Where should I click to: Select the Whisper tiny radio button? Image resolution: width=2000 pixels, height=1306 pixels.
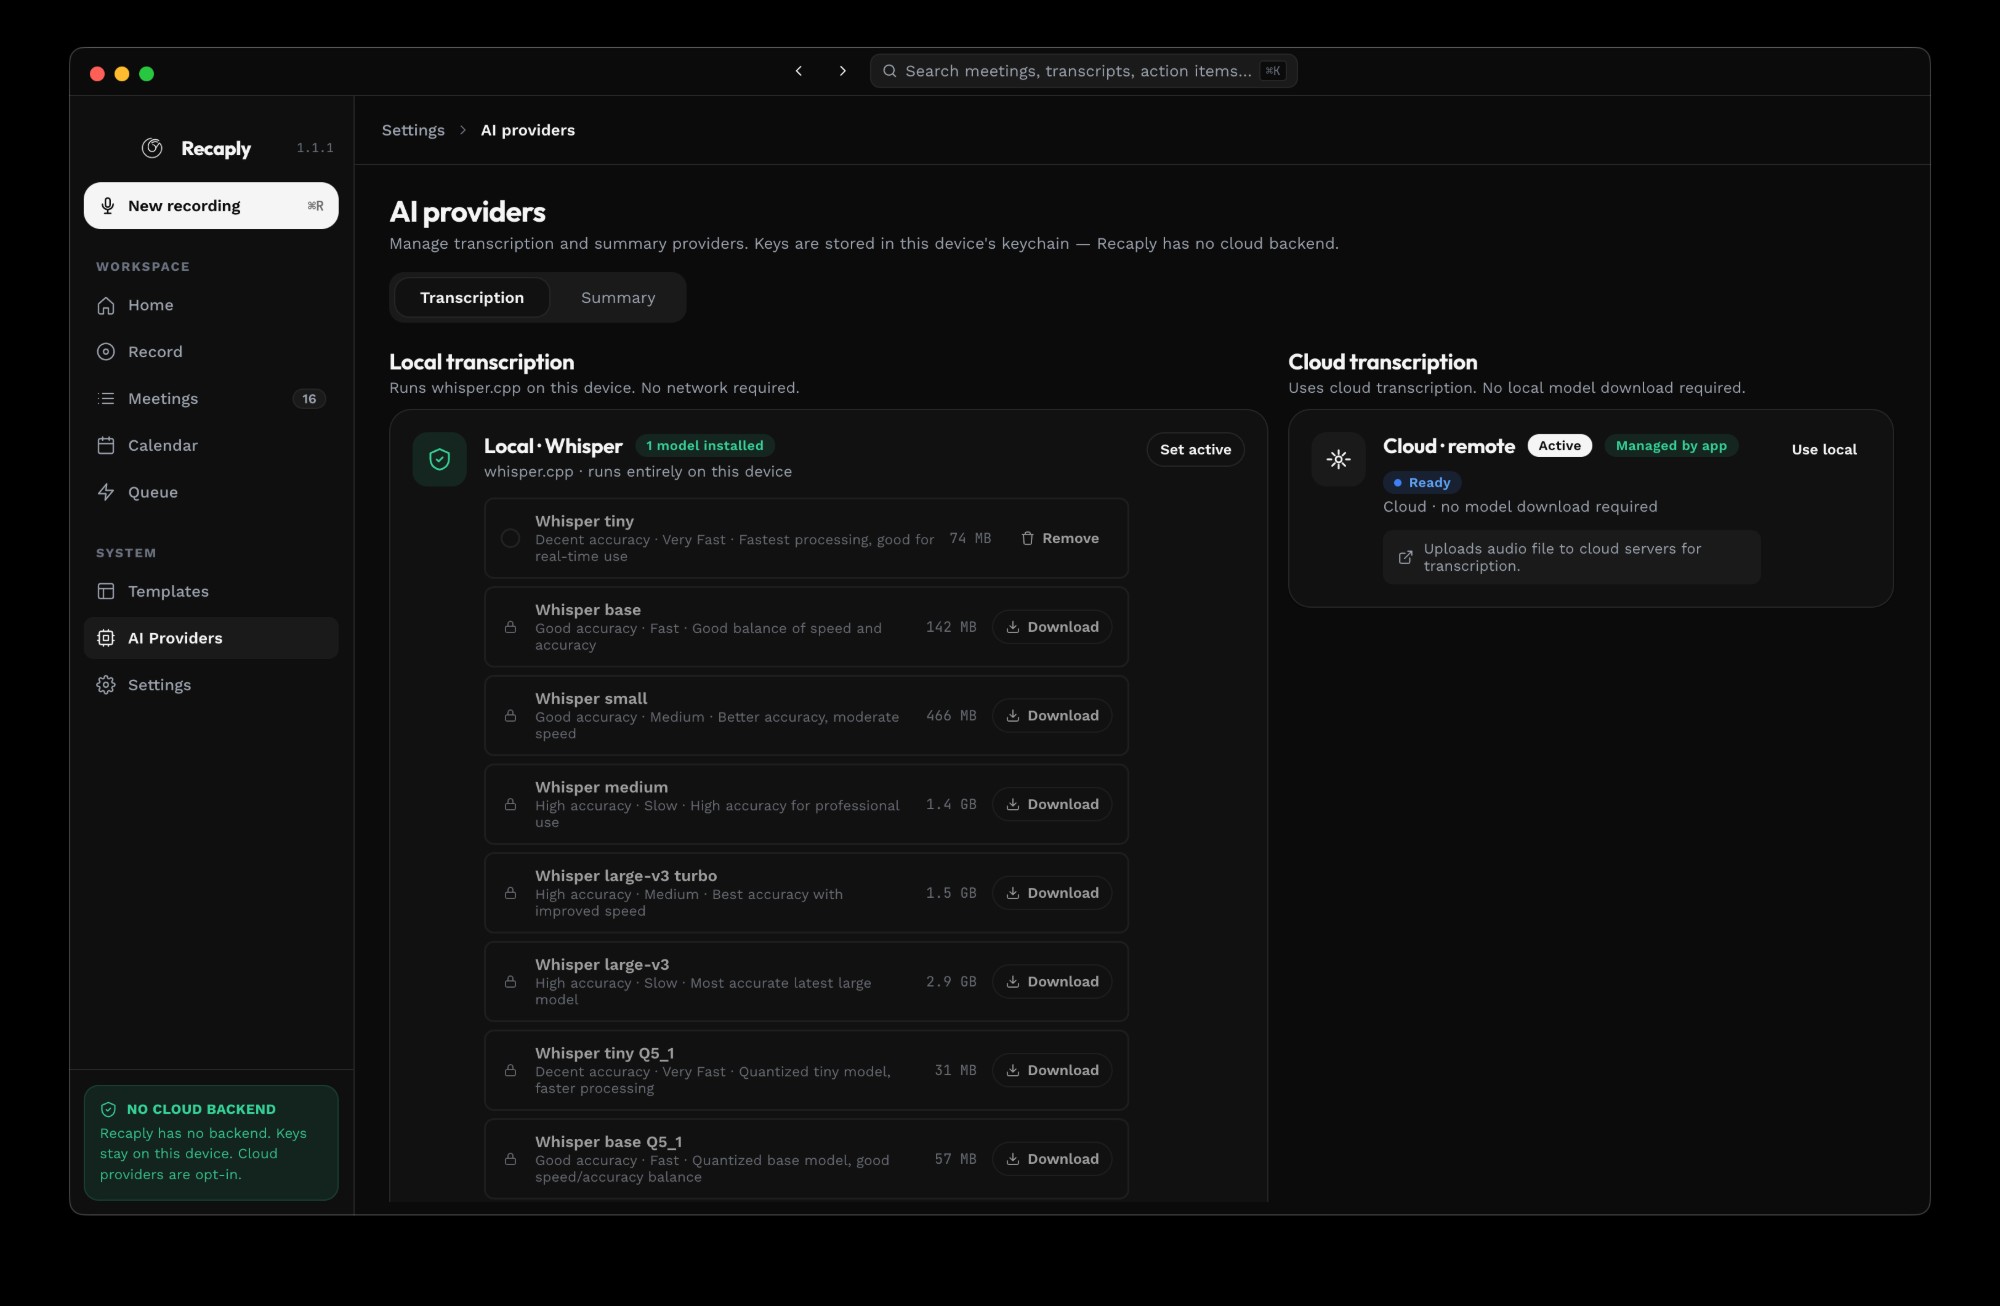[510, 539]
